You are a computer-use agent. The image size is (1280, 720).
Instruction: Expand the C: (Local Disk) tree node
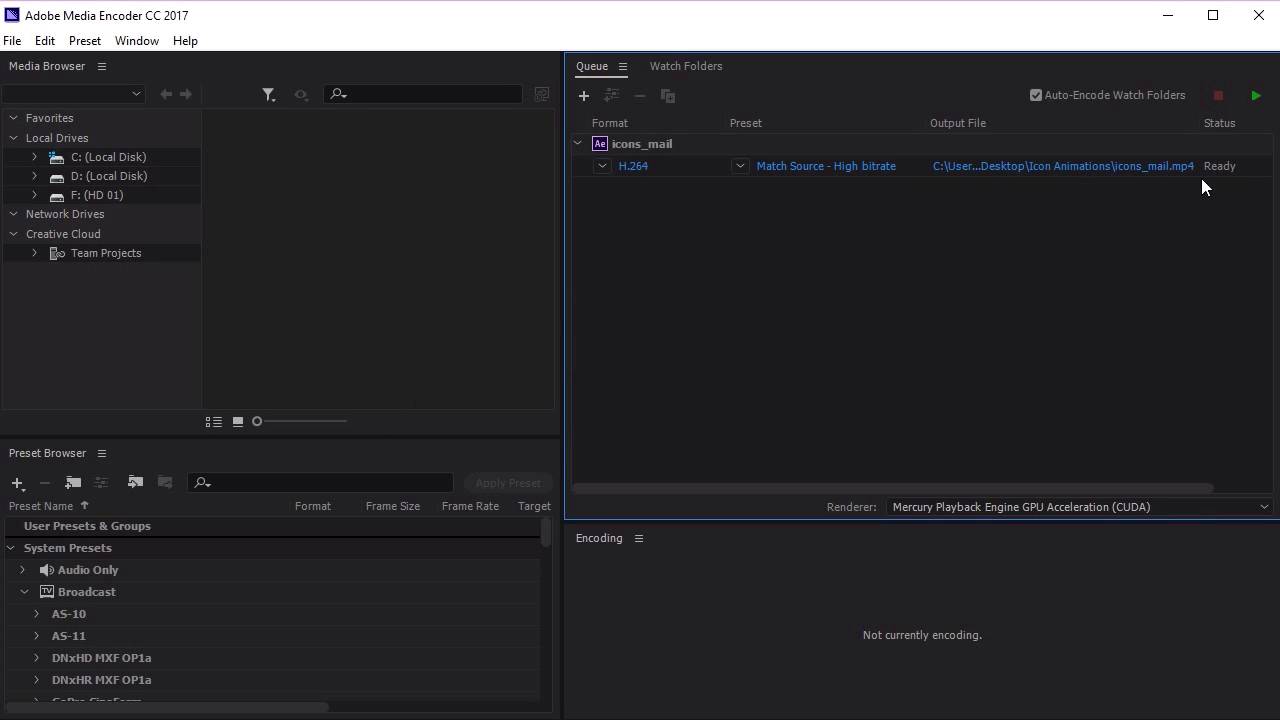[35, 157]
